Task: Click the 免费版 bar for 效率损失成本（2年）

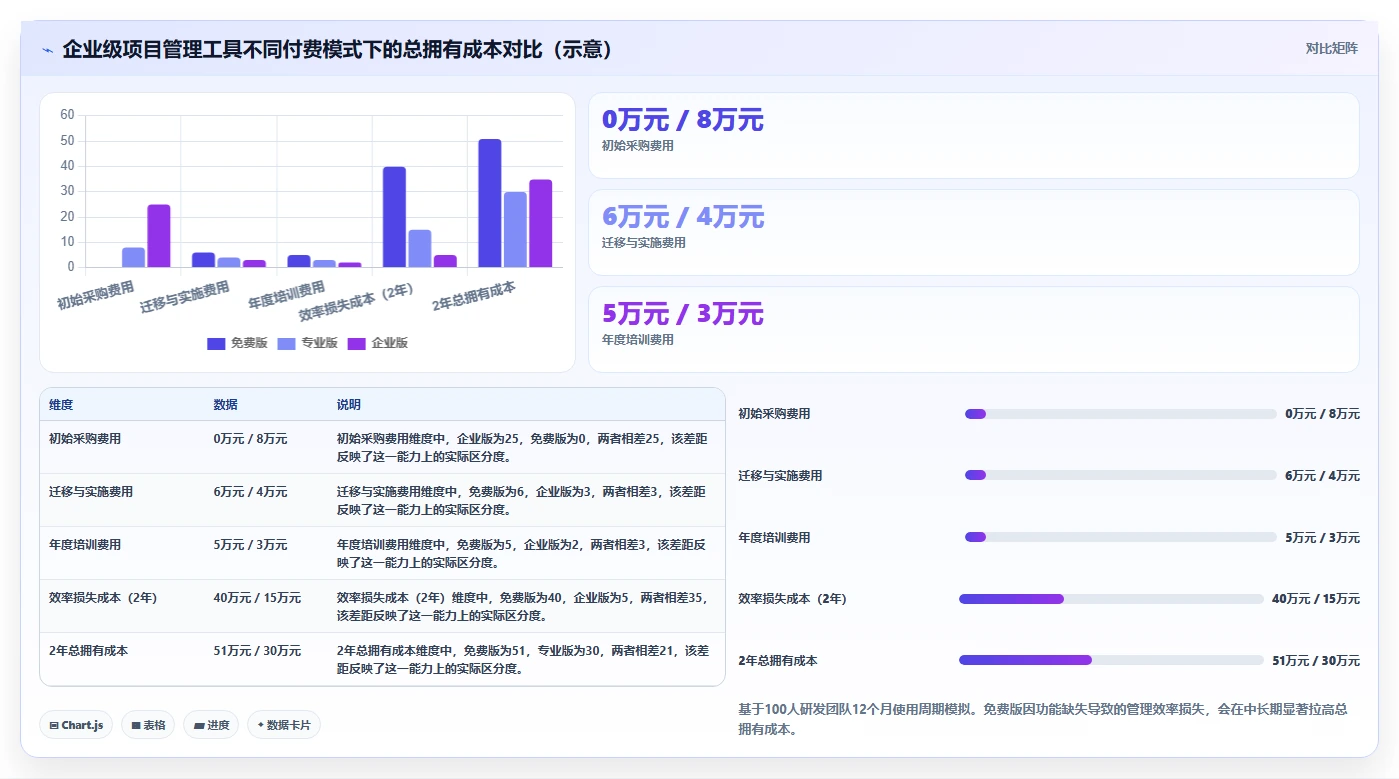Action: point(394,217)
